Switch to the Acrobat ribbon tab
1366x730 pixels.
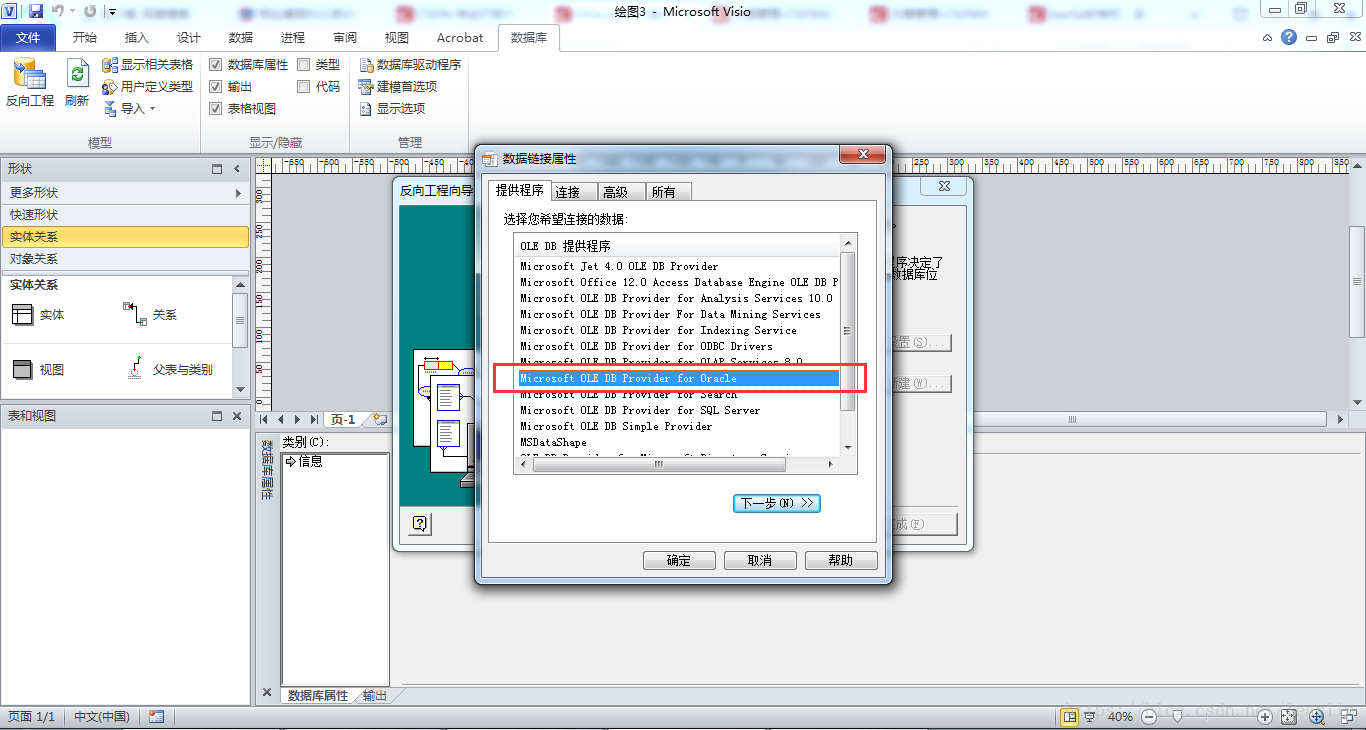[x=460, y=38]
